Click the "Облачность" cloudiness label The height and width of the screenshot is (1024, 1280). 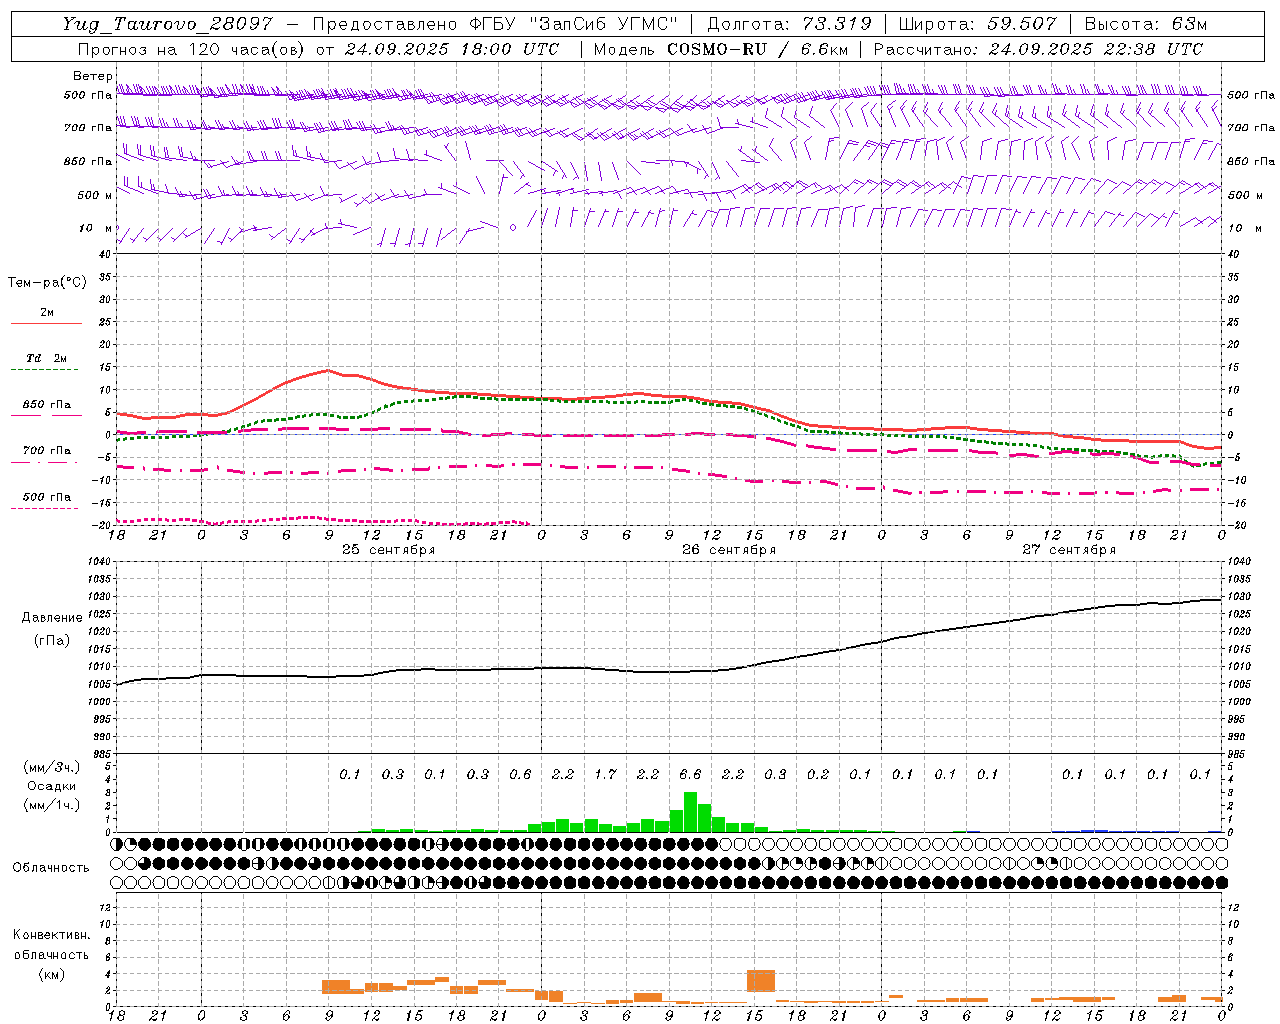pos(51,867)
